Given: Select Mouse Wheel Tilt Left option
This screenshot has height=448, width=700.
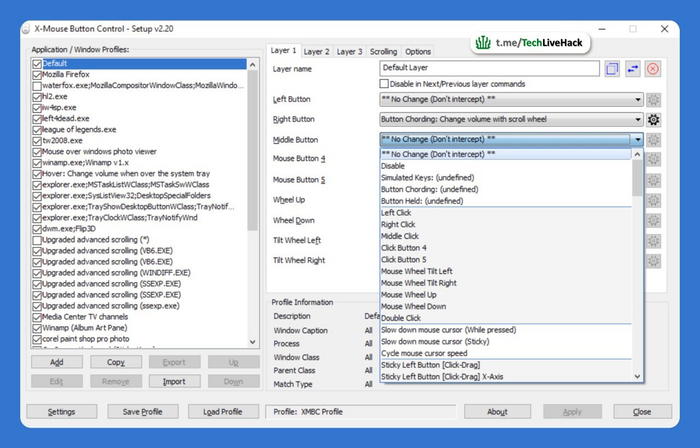Looking at the screenshot, I should pyautogui.click(x=506, y=271).
